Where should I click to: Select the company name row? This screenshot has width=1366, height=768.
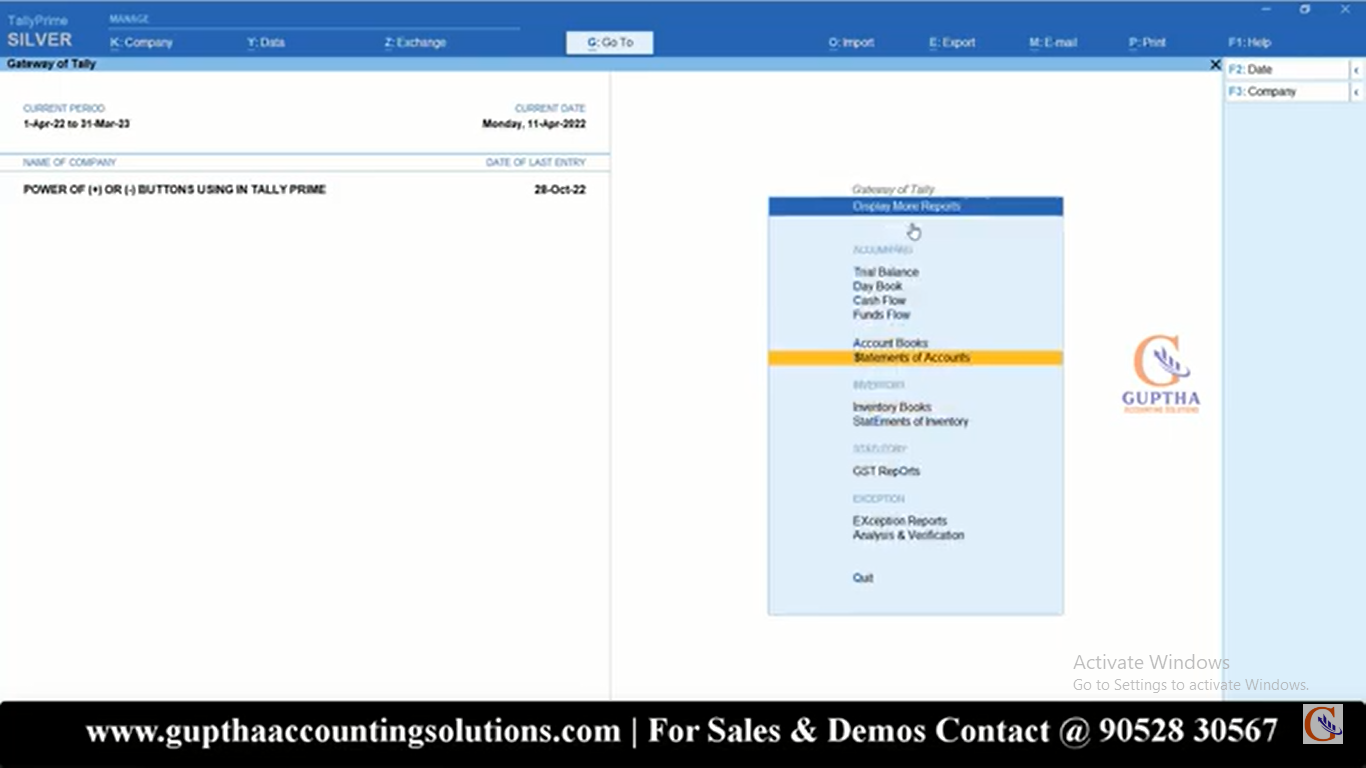pyautogui.click(x=305, y=189)
